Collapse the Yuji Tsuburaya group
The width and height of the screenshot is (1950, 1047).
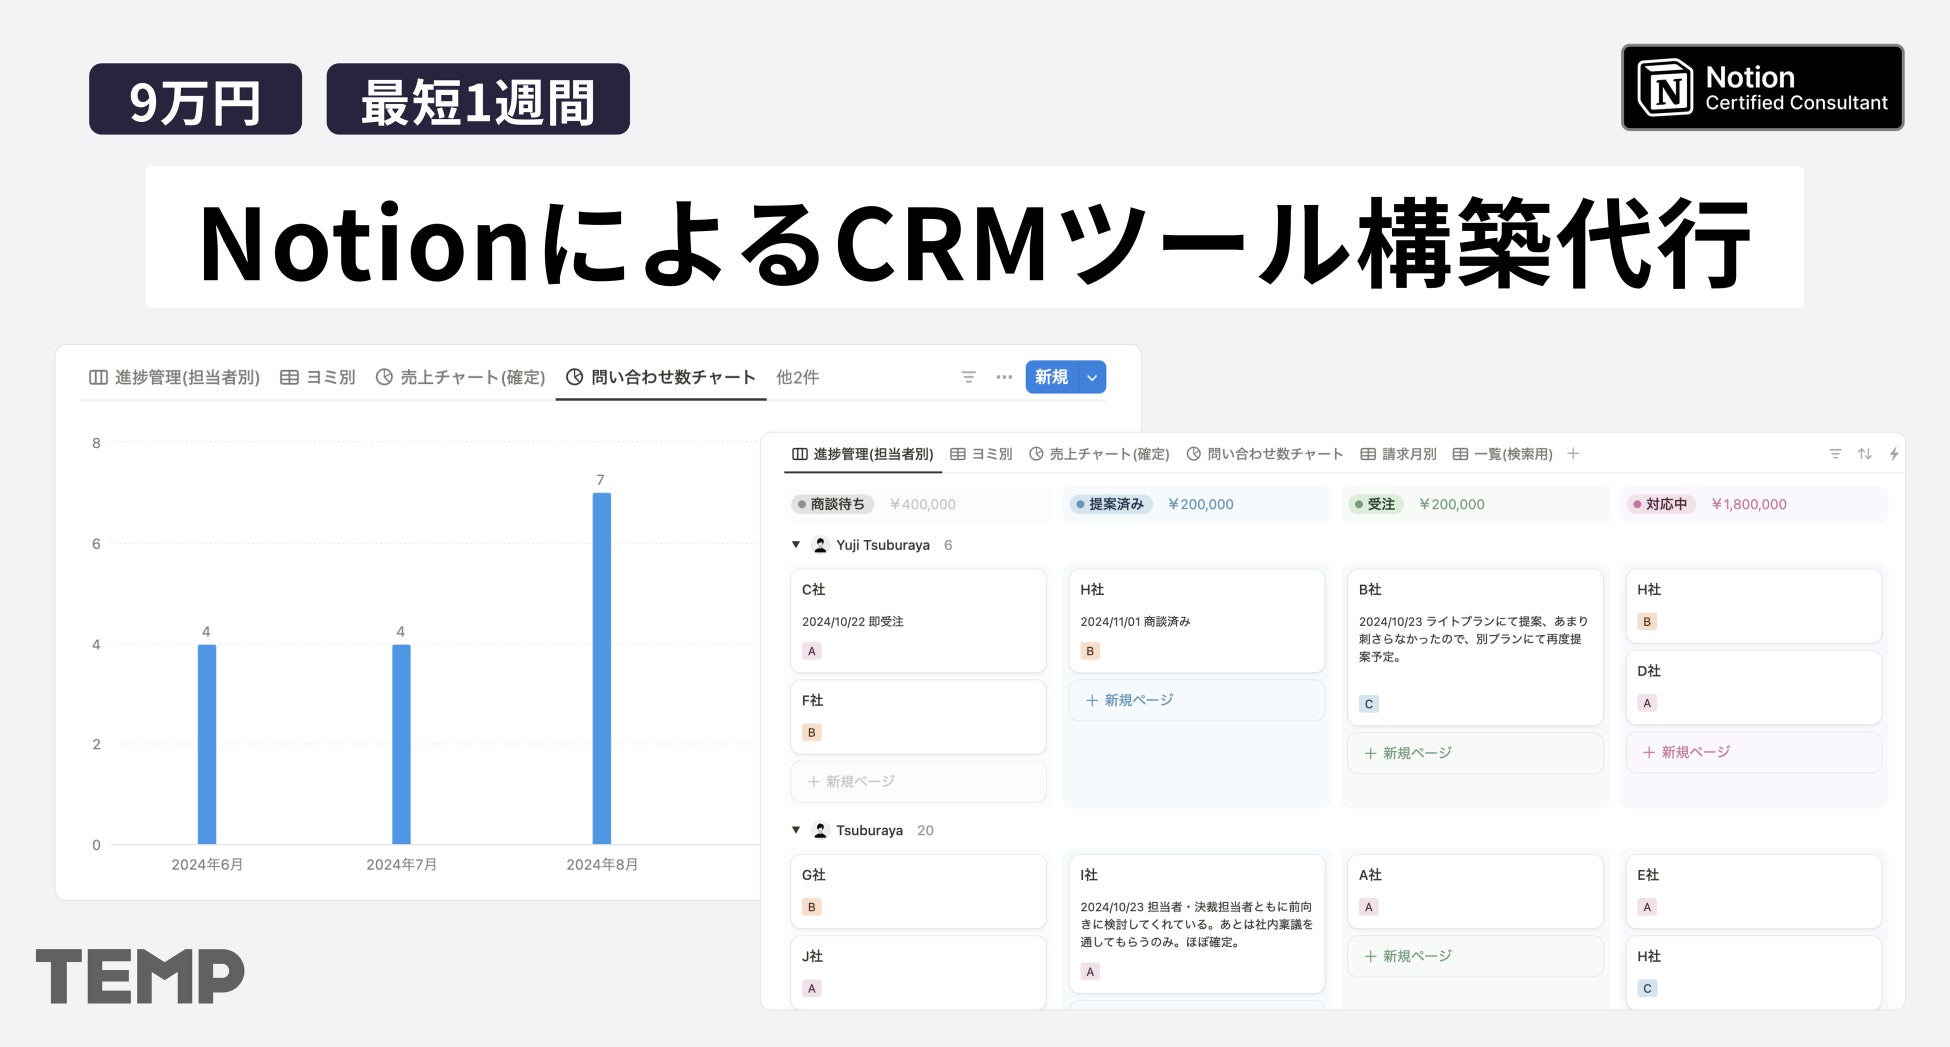click(x=796, y=545)
